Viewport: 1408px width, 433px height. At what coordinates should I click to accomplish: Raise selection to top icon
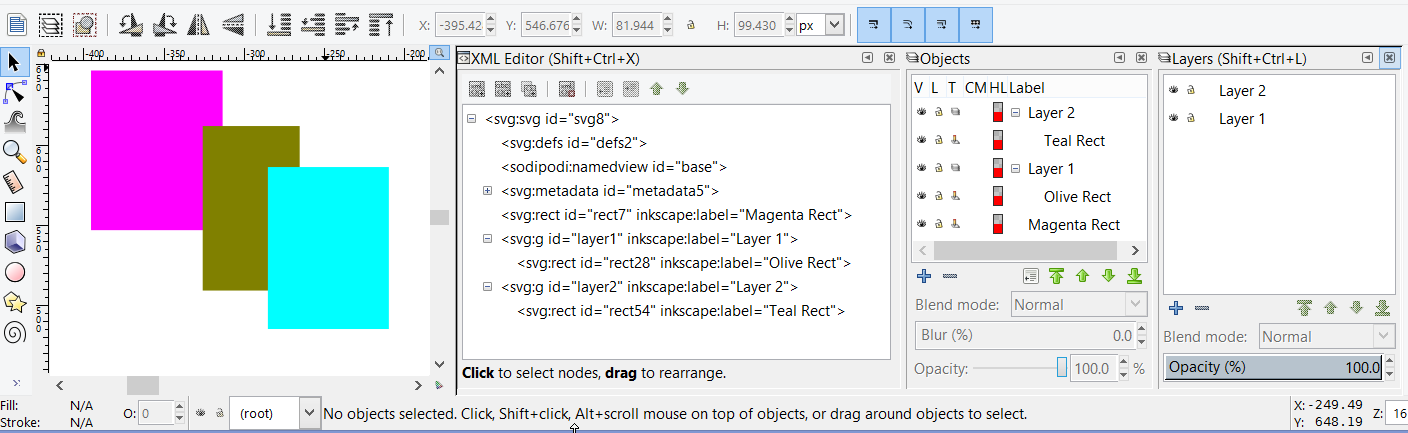click(x=381, y=23)
